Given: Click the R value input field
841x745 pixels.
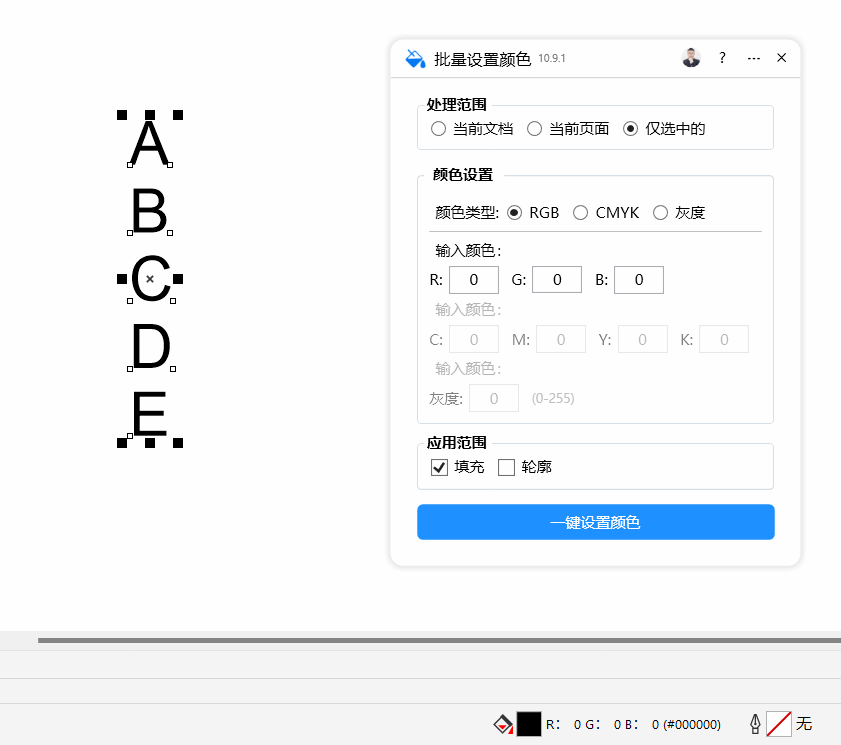Looking at the screenshot, I should coord(474,280).
